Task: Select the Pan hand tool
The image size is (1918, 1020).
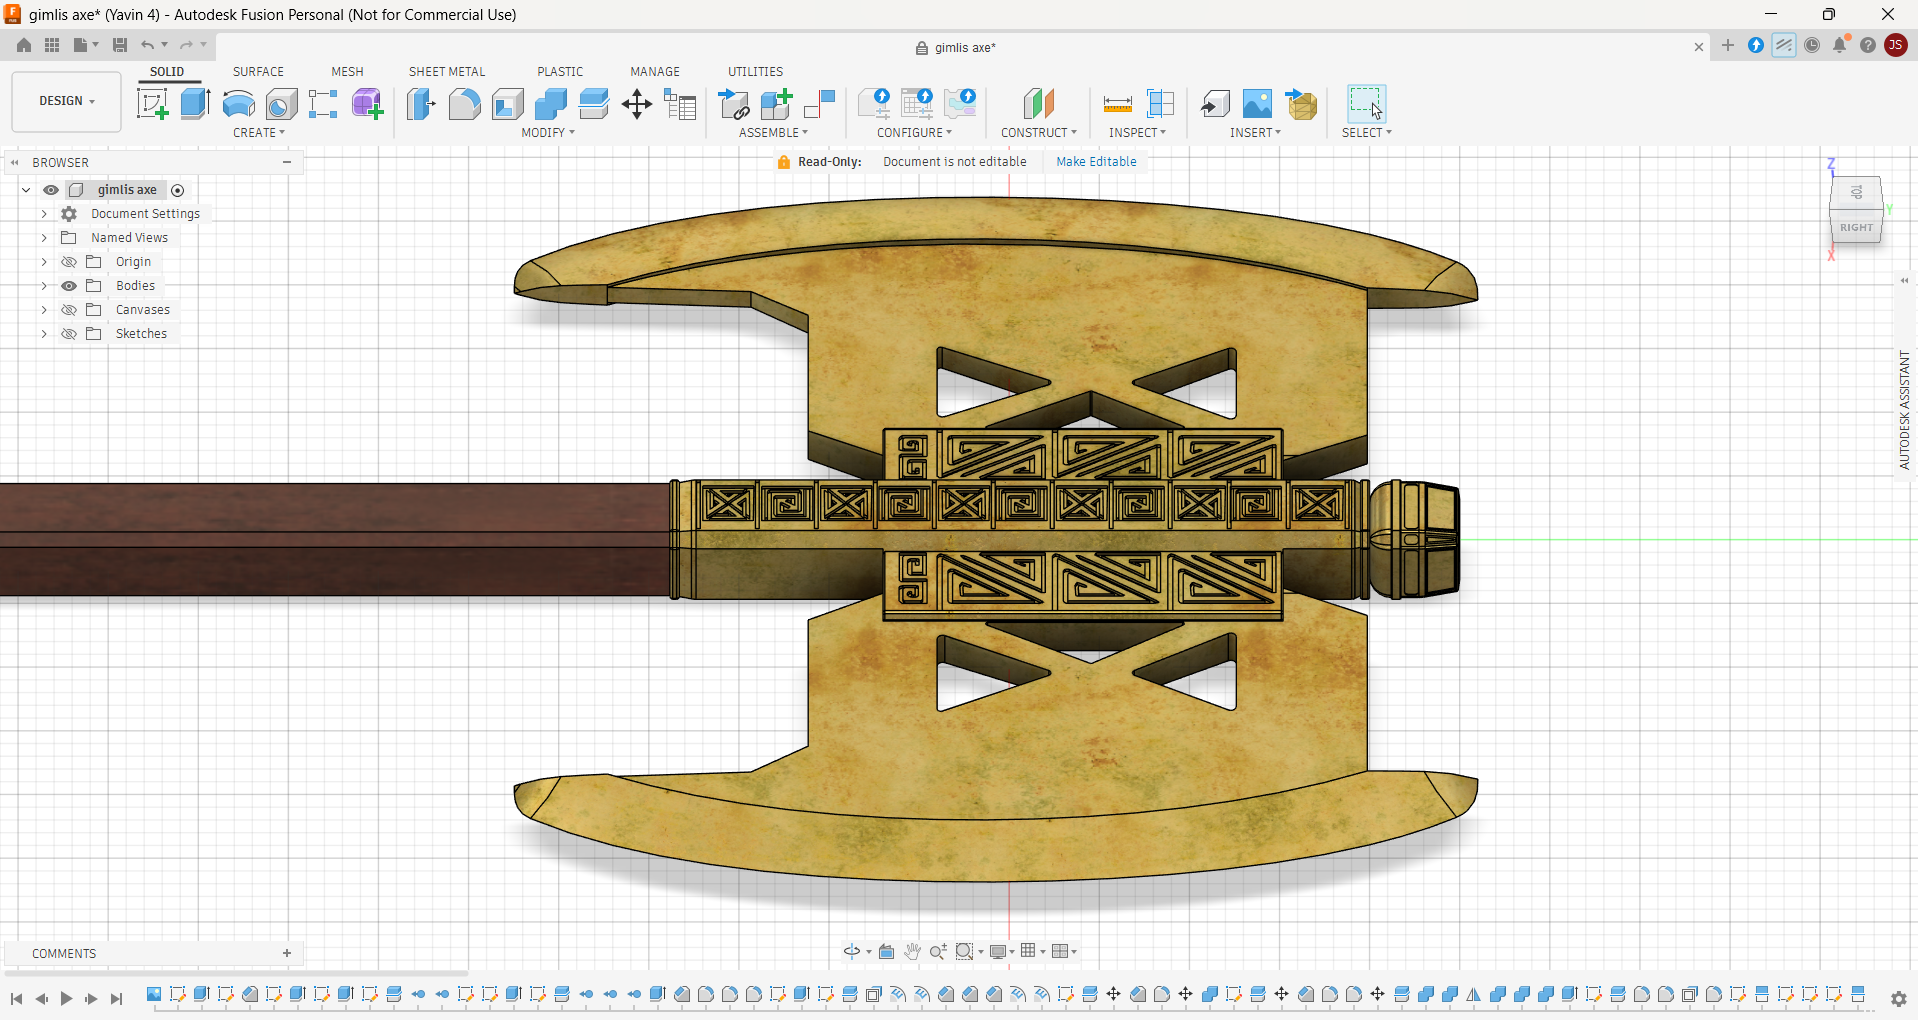Action: pos(912,951)
